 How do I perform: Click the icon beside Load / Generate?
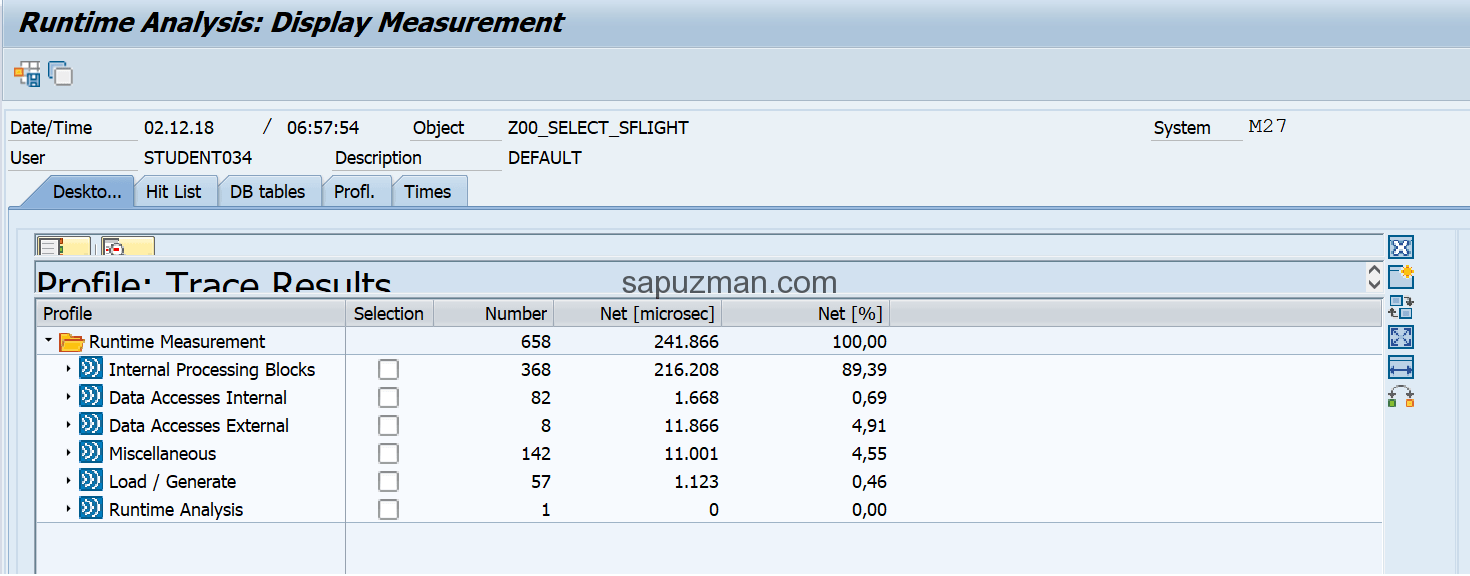[91, 481]
